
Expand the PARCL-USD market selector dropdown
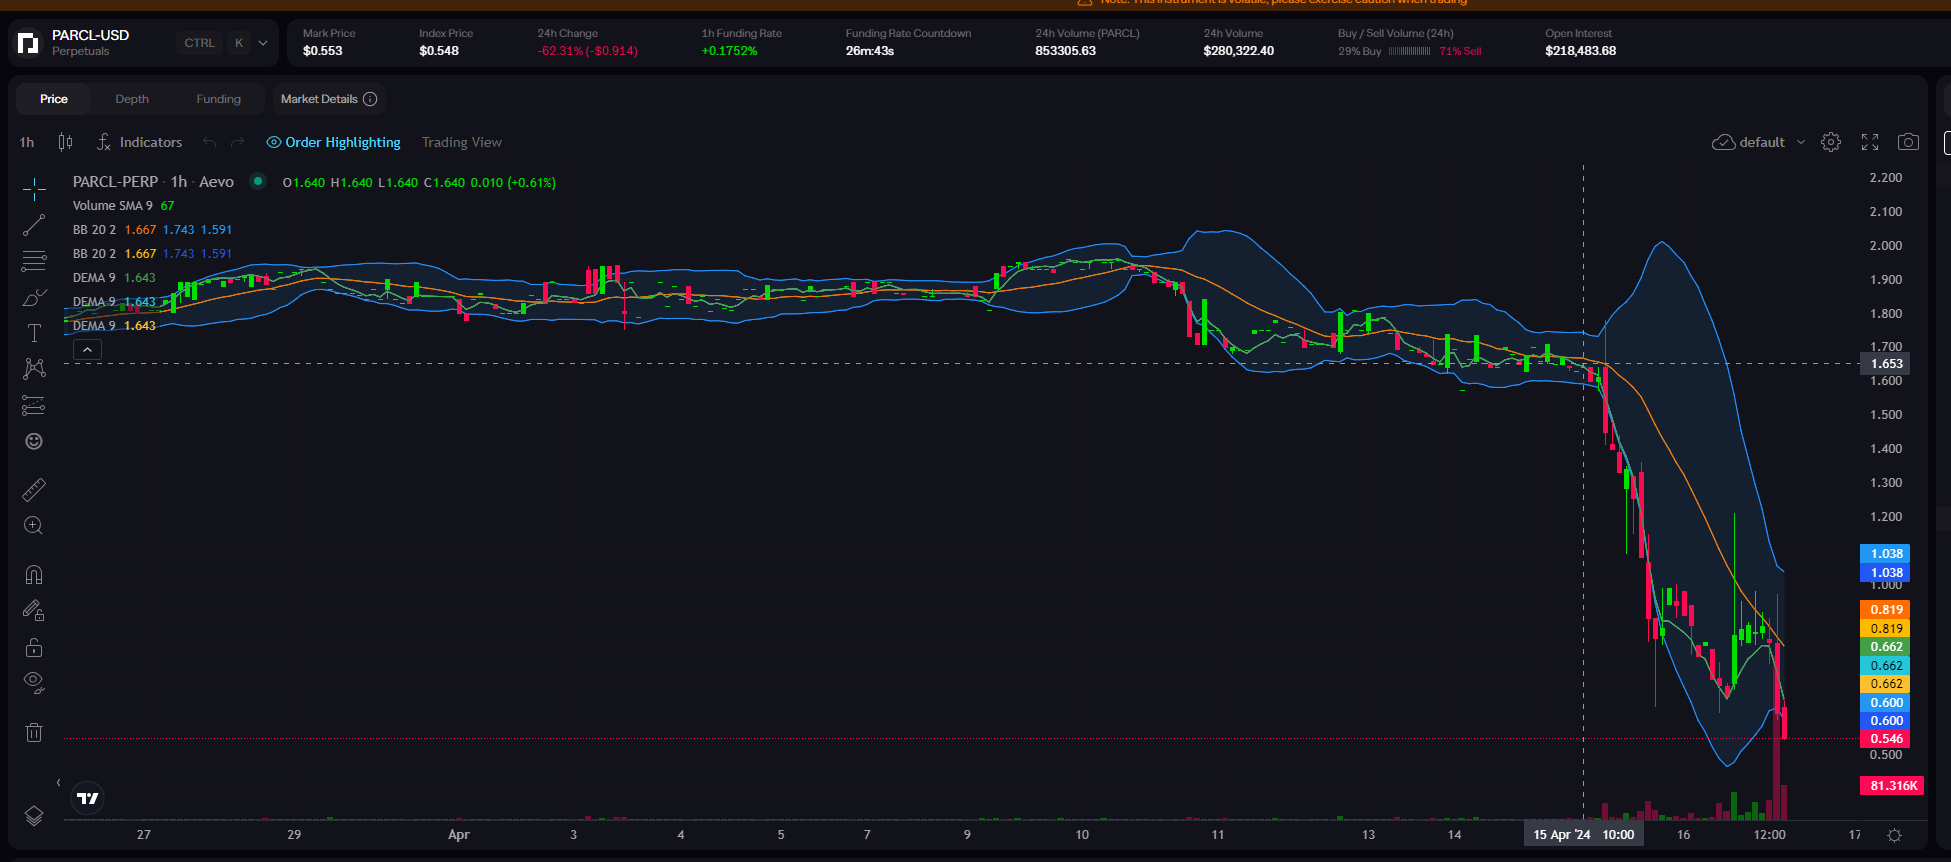(263, 43)
